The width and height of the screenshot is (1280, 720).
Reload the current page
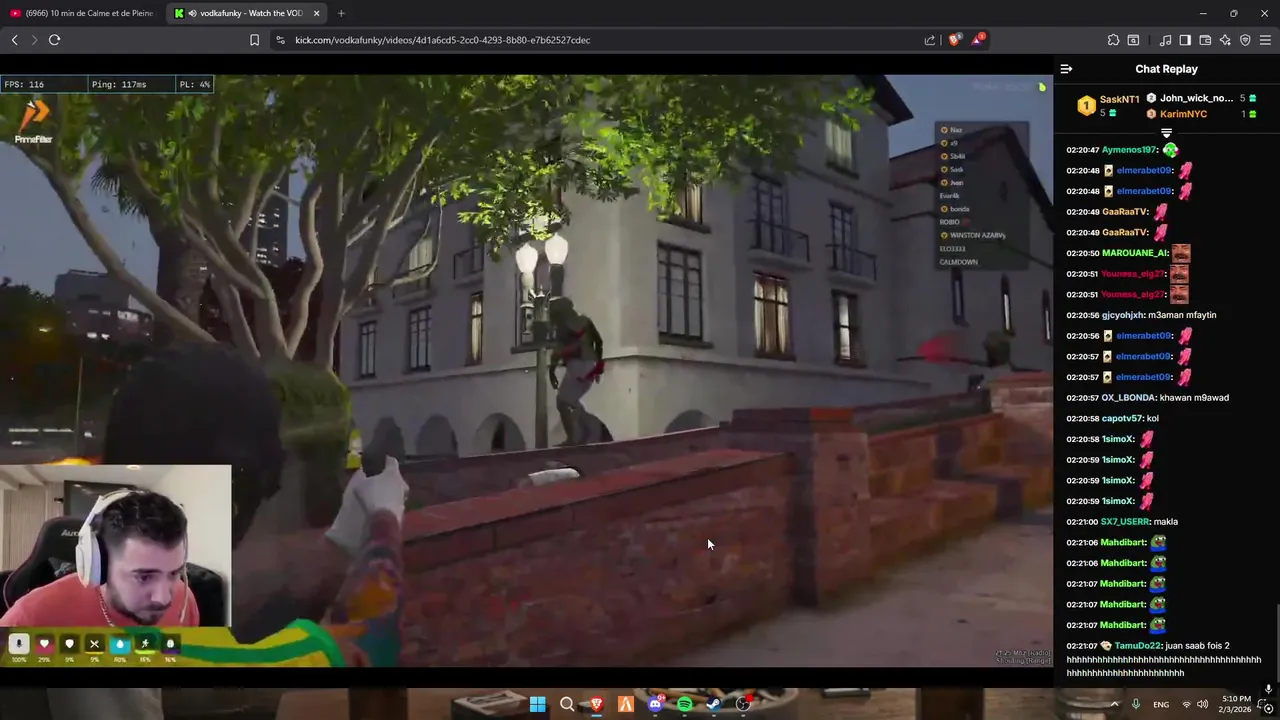pyautogui.click(x=54, y=40)
